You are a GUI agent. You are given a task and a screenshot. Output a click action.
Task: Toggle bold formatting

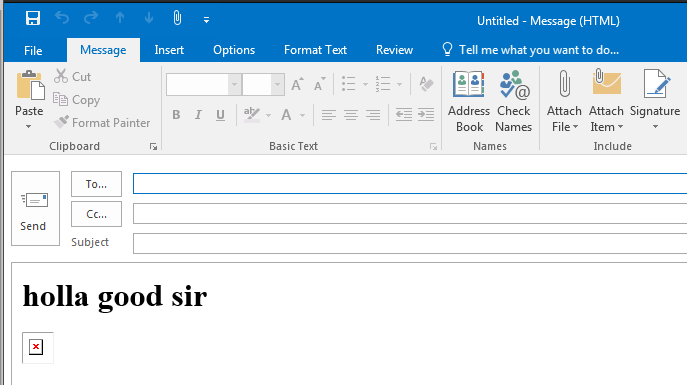[176, 115]
